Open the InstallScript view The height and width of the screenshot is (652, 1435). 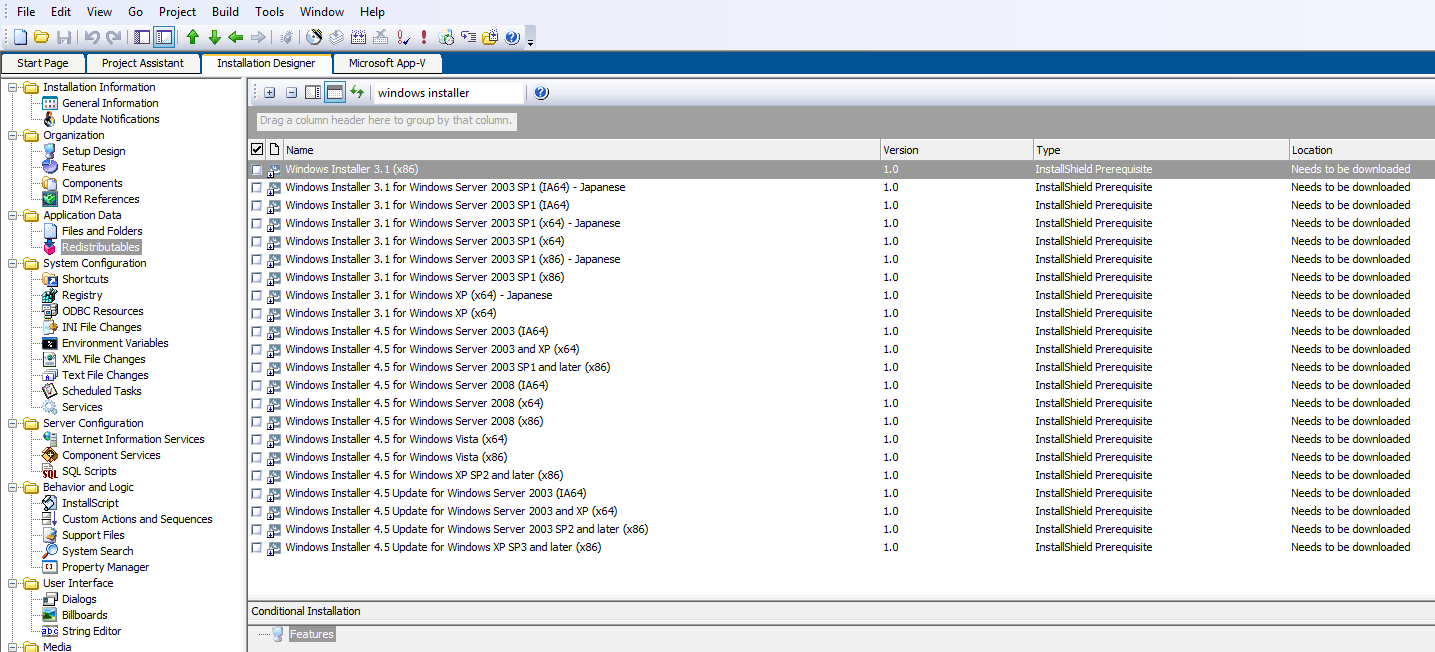pyautogui.click(x=90, y=503)
